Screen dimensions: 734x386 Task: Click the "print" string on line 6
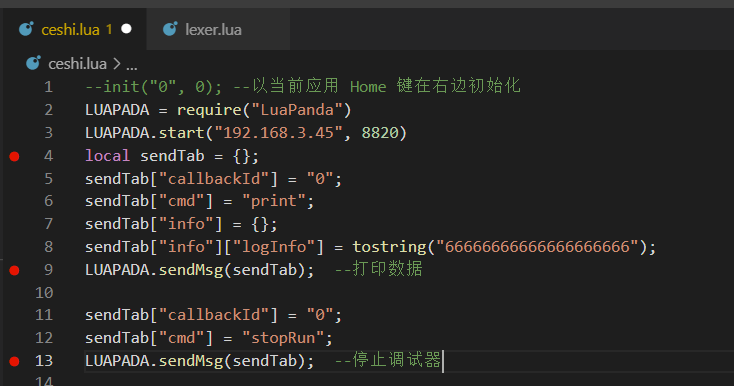274,201
